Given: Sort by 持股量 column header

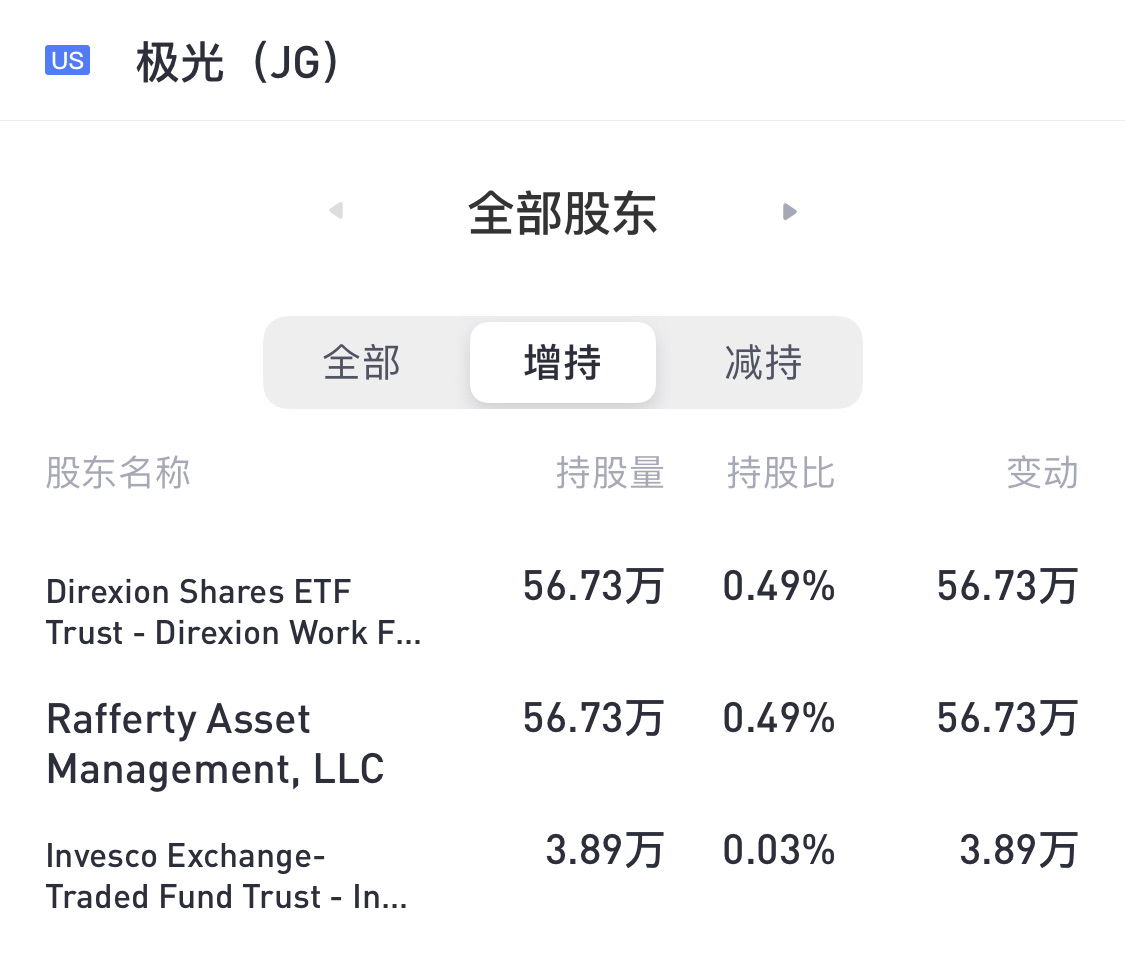Looking at the screenshot, I should click(x=610, y=473).
